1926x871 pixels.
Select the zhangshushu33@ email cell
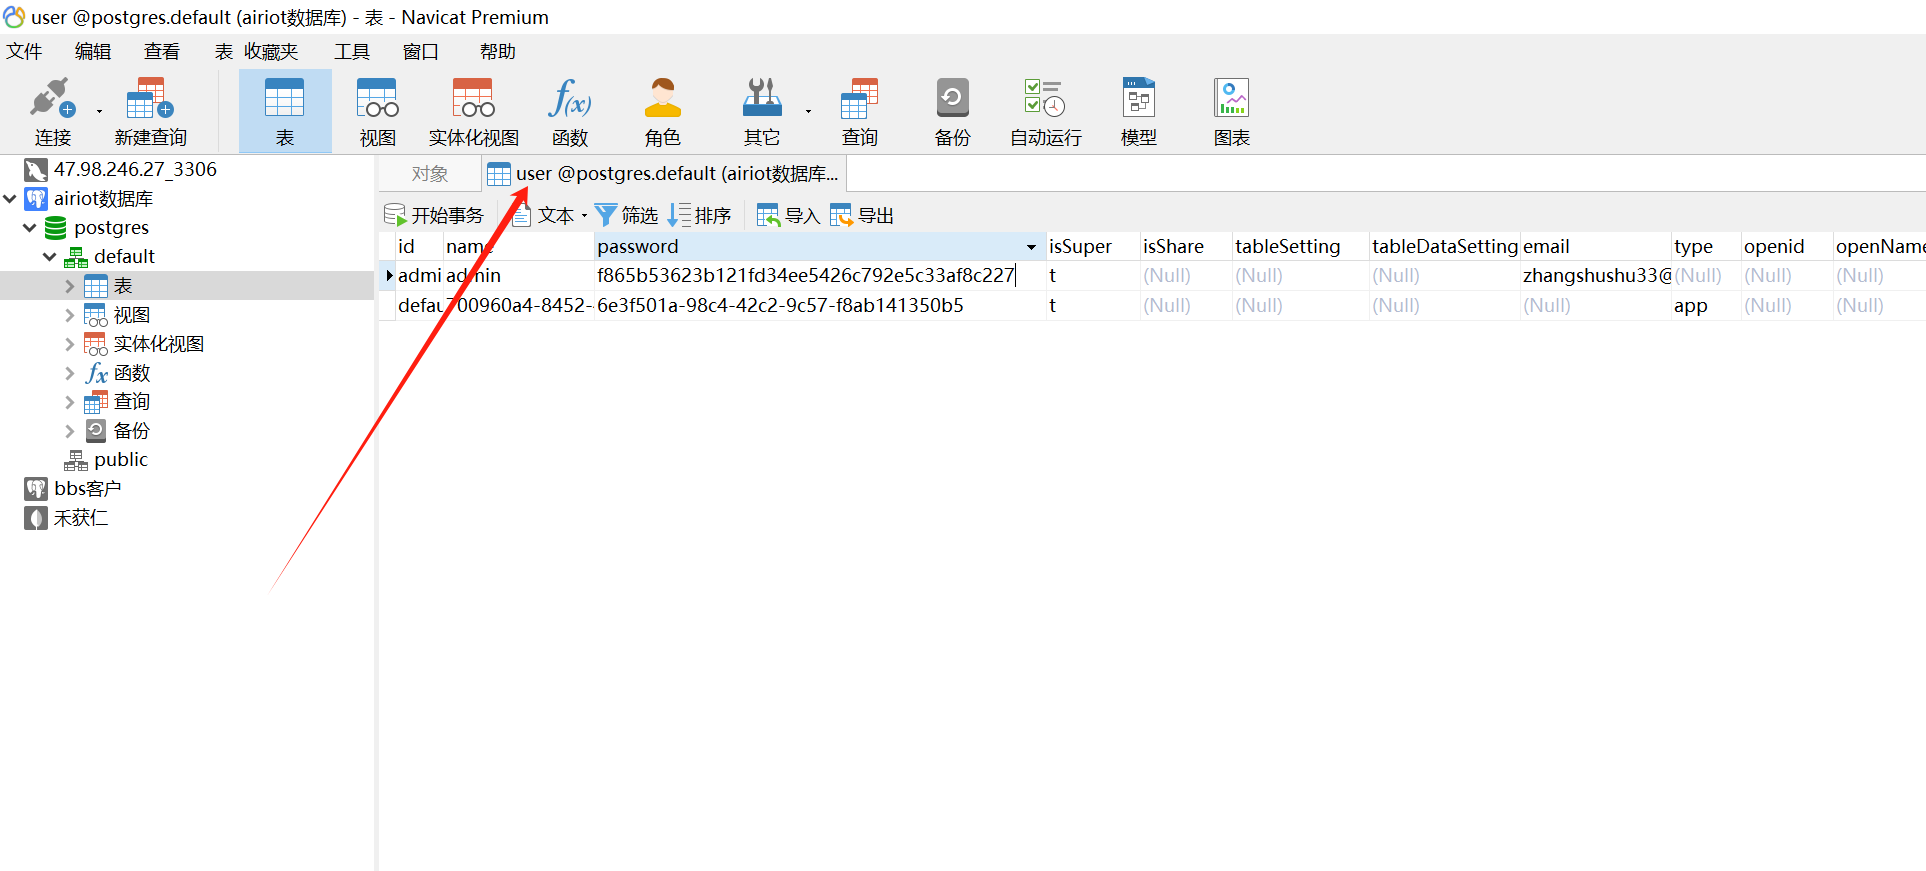click(x=1596, y=275)
